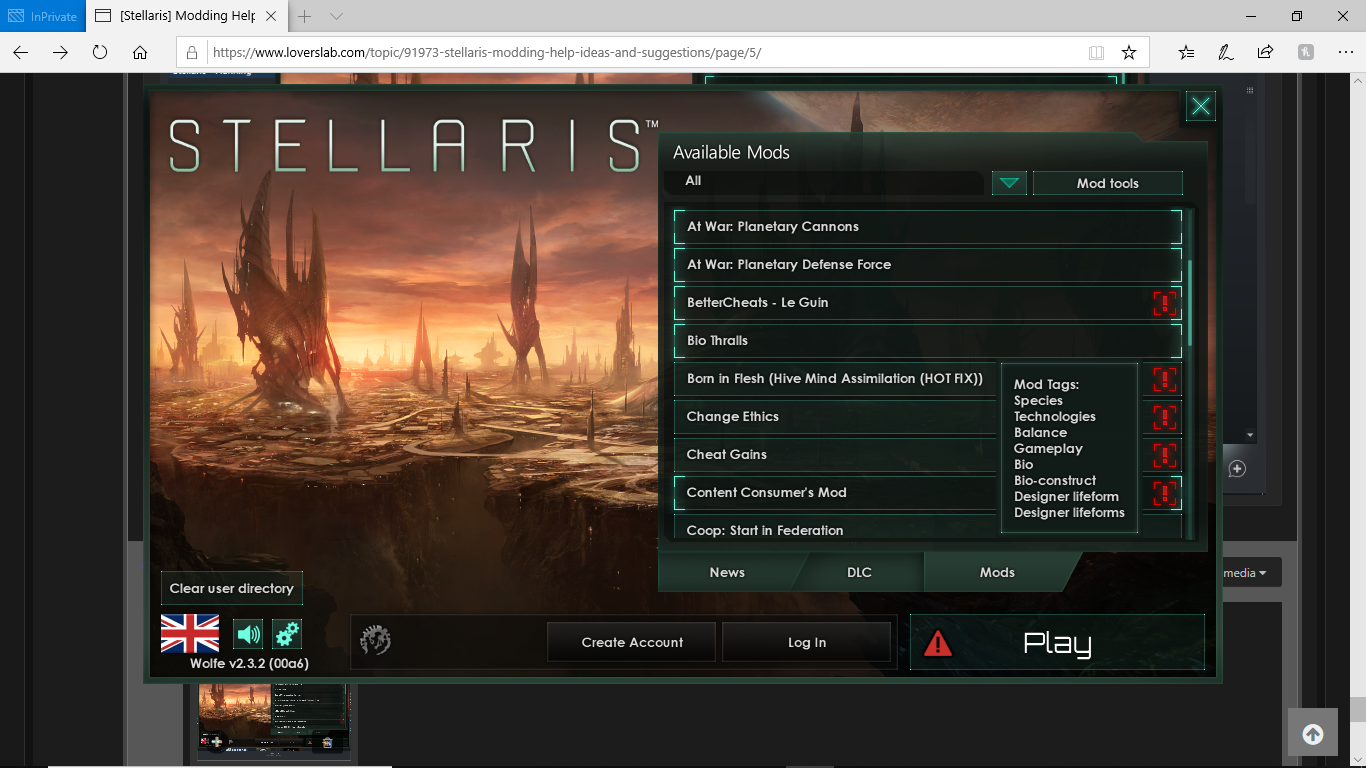Open the tab list chevron next to new tab

(336, 16)
